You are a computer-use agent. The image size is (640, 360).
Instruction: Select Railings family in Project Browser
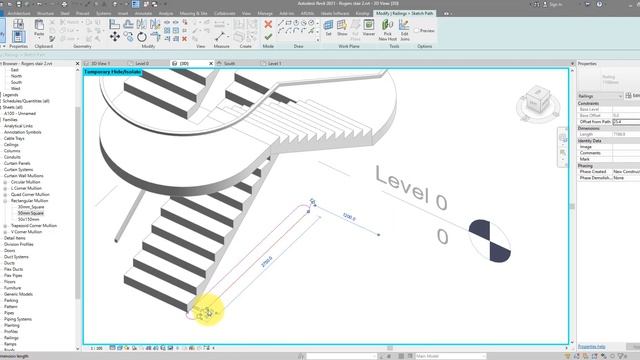(11, 338)
